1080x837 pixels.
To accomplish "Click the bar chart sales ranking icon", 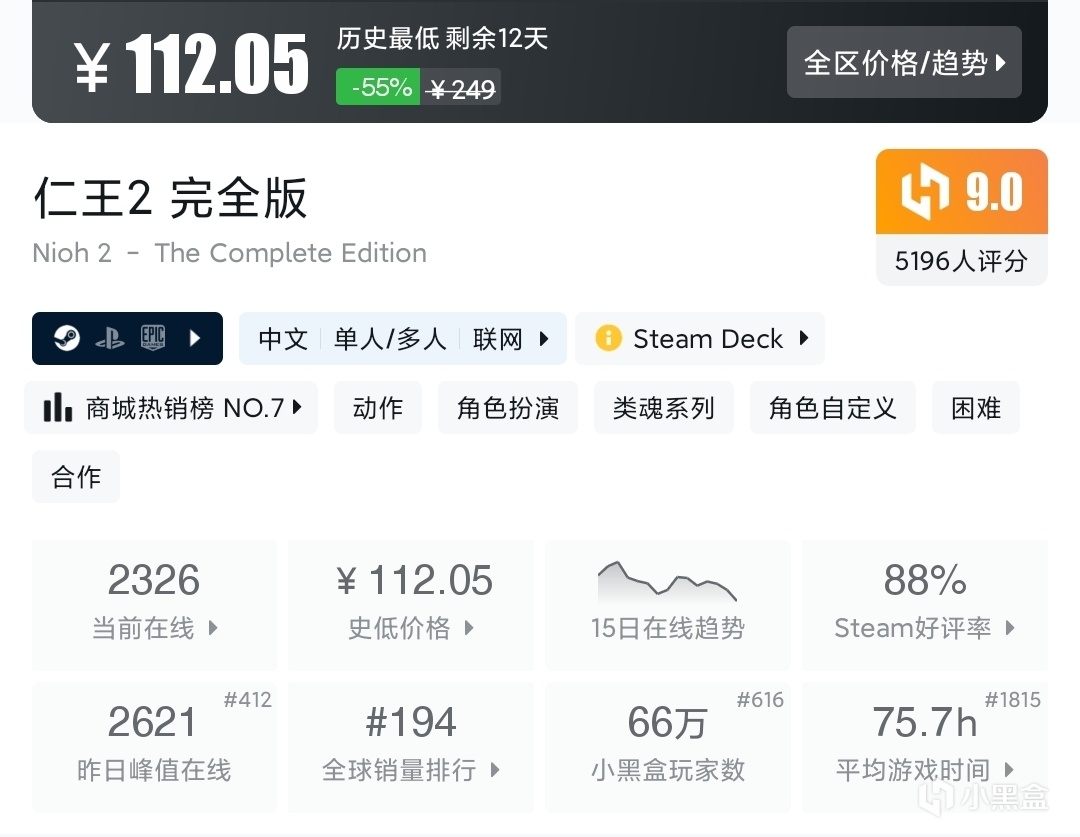I will pos(58,408).
